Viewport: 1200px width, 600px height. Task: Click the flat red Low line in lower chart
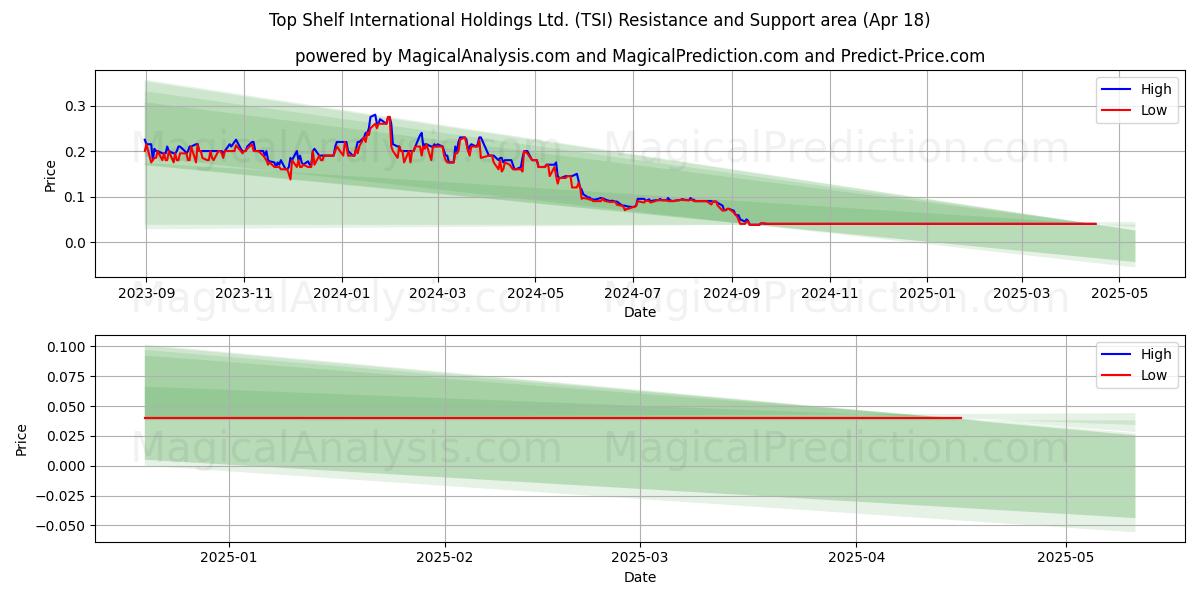click(x=553, y=418)
